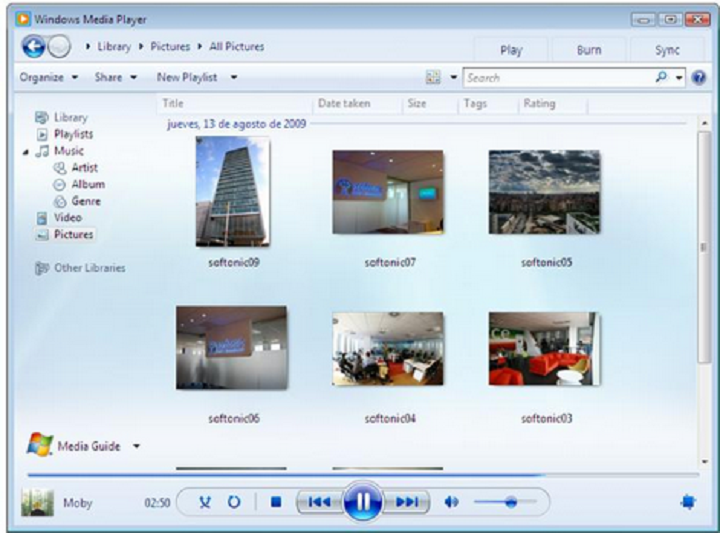The image size is (720, 533).
Task: Click the playback seek progress bar
Action: click(363, 475)
